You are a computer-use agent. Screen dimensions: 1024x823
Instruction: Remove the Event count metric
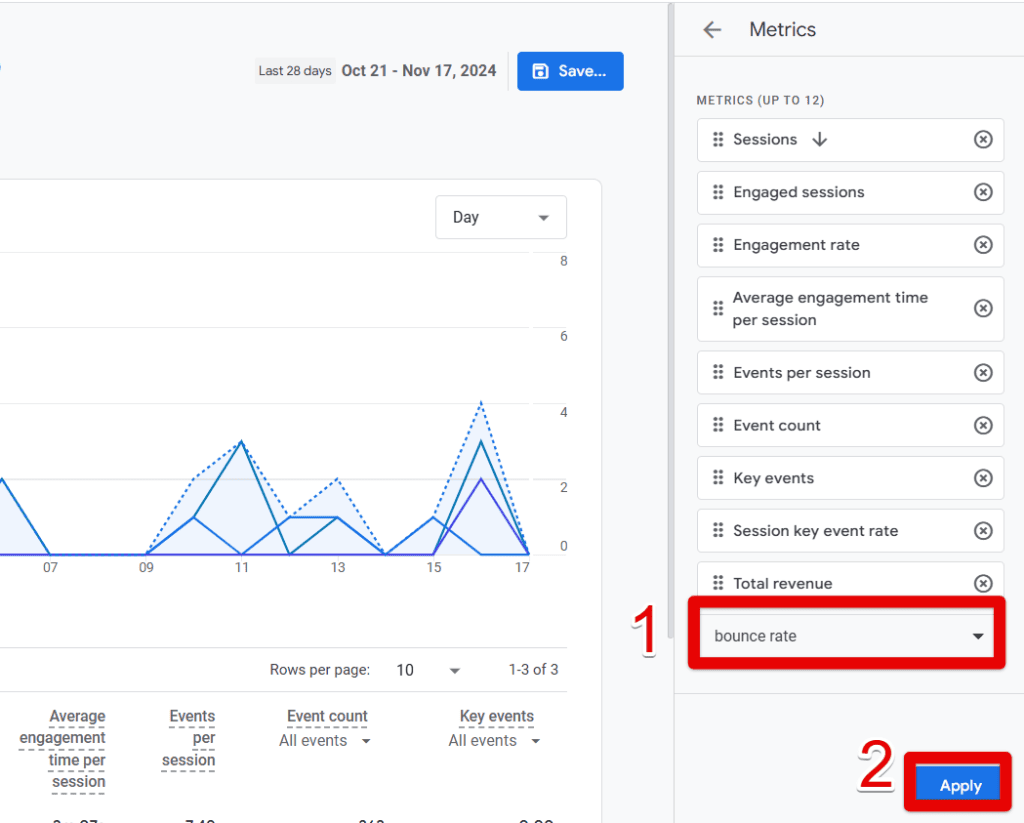point(983,425)
